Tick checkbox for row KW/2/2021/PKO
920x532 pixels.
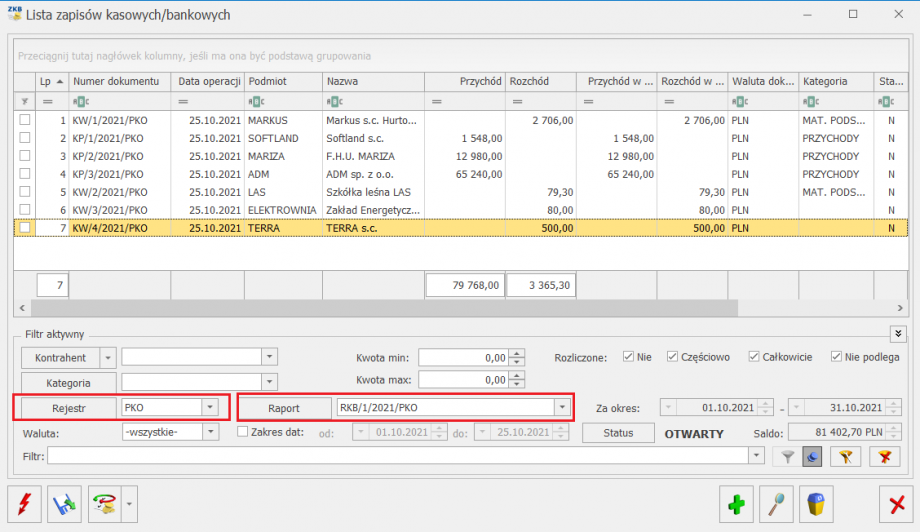pos(25,192)
